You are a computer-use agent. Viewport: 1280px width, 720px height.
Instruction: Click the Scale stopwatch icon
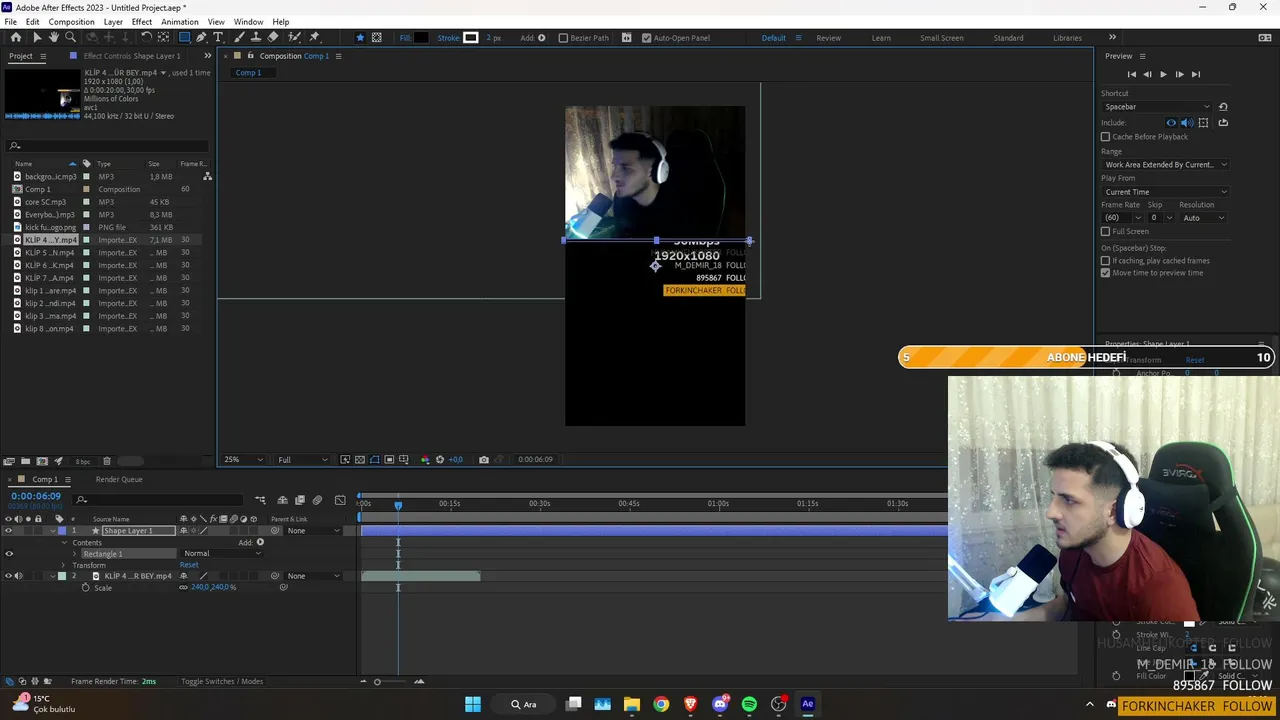pos(86,587)
